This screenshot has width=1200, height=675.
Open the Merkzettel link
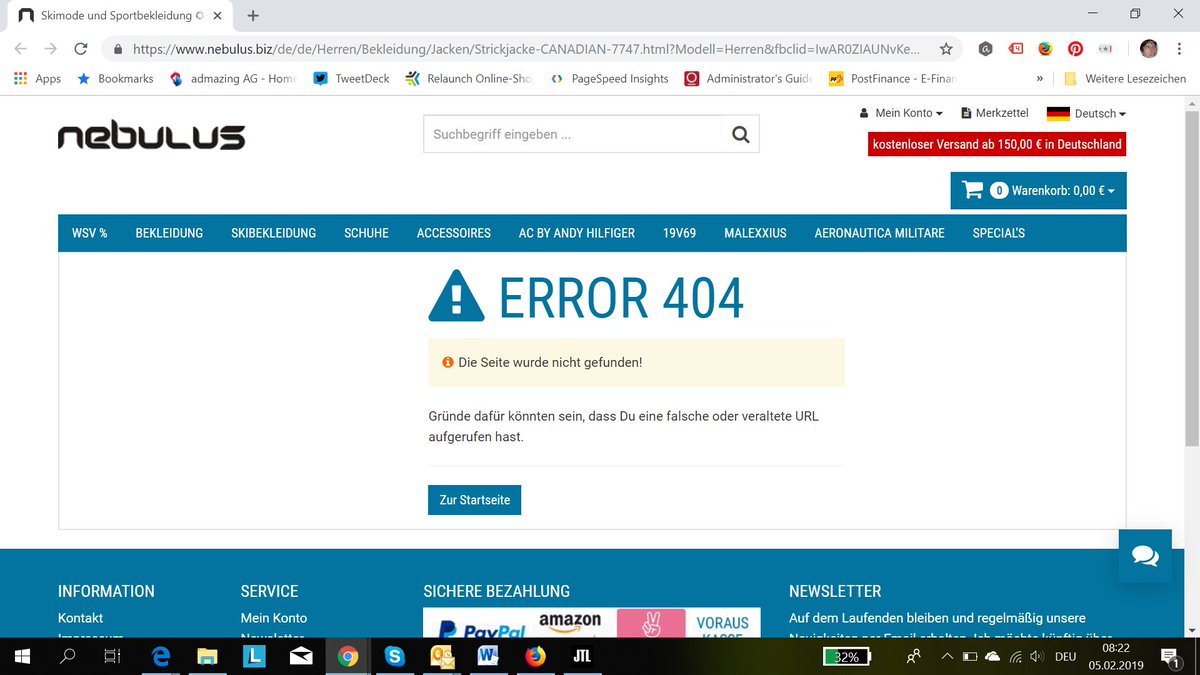[x=995, y=113]
